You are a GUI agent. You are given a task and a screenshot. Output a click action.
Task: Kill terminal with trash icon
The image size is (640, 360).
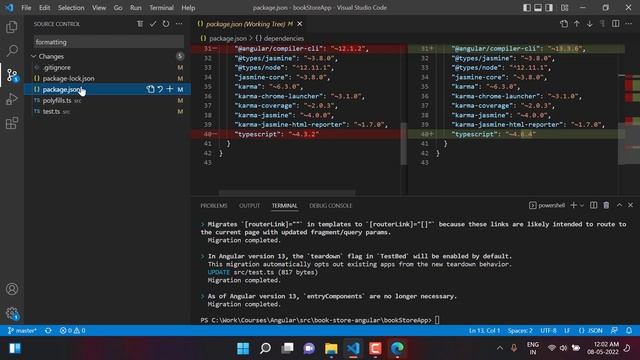click(x=606, y=205)
